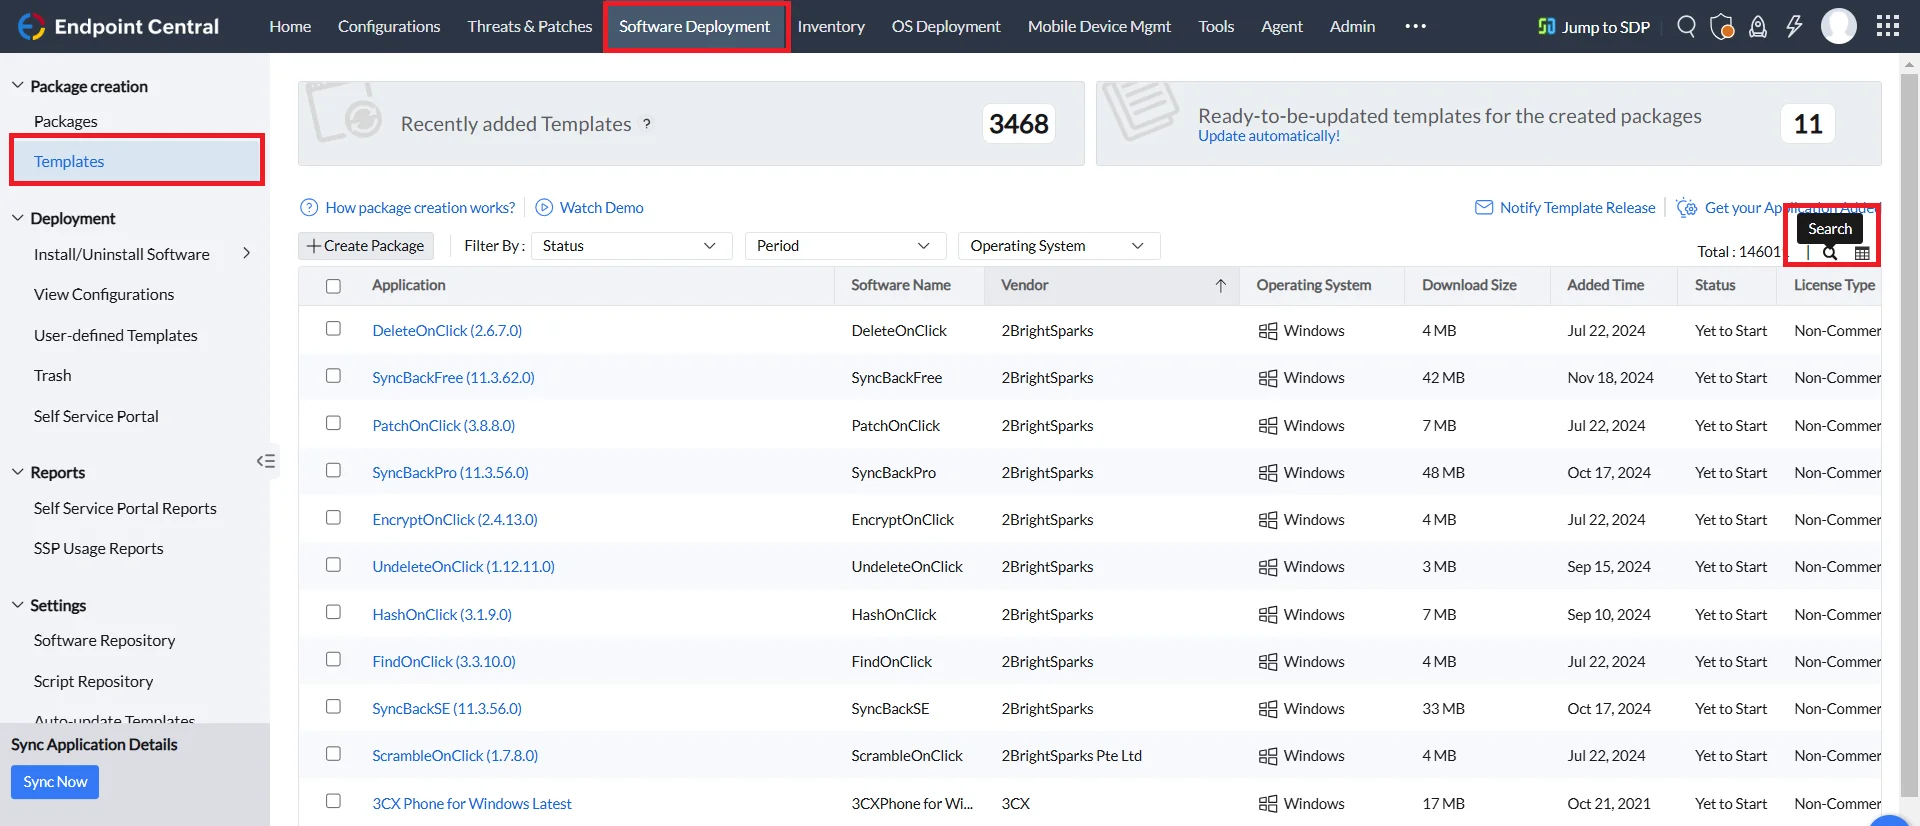The width and height of the screenshot is (1920, 826).
Task: Tick the SyncBackPro (11.3.56.0) checkbox
Action: (333, 471)
